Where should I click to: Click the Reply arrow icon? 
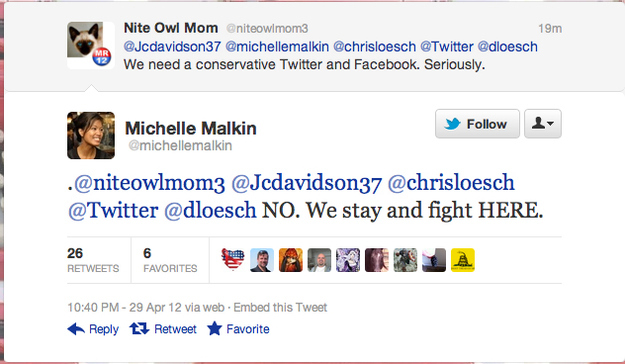click(76, 329)
